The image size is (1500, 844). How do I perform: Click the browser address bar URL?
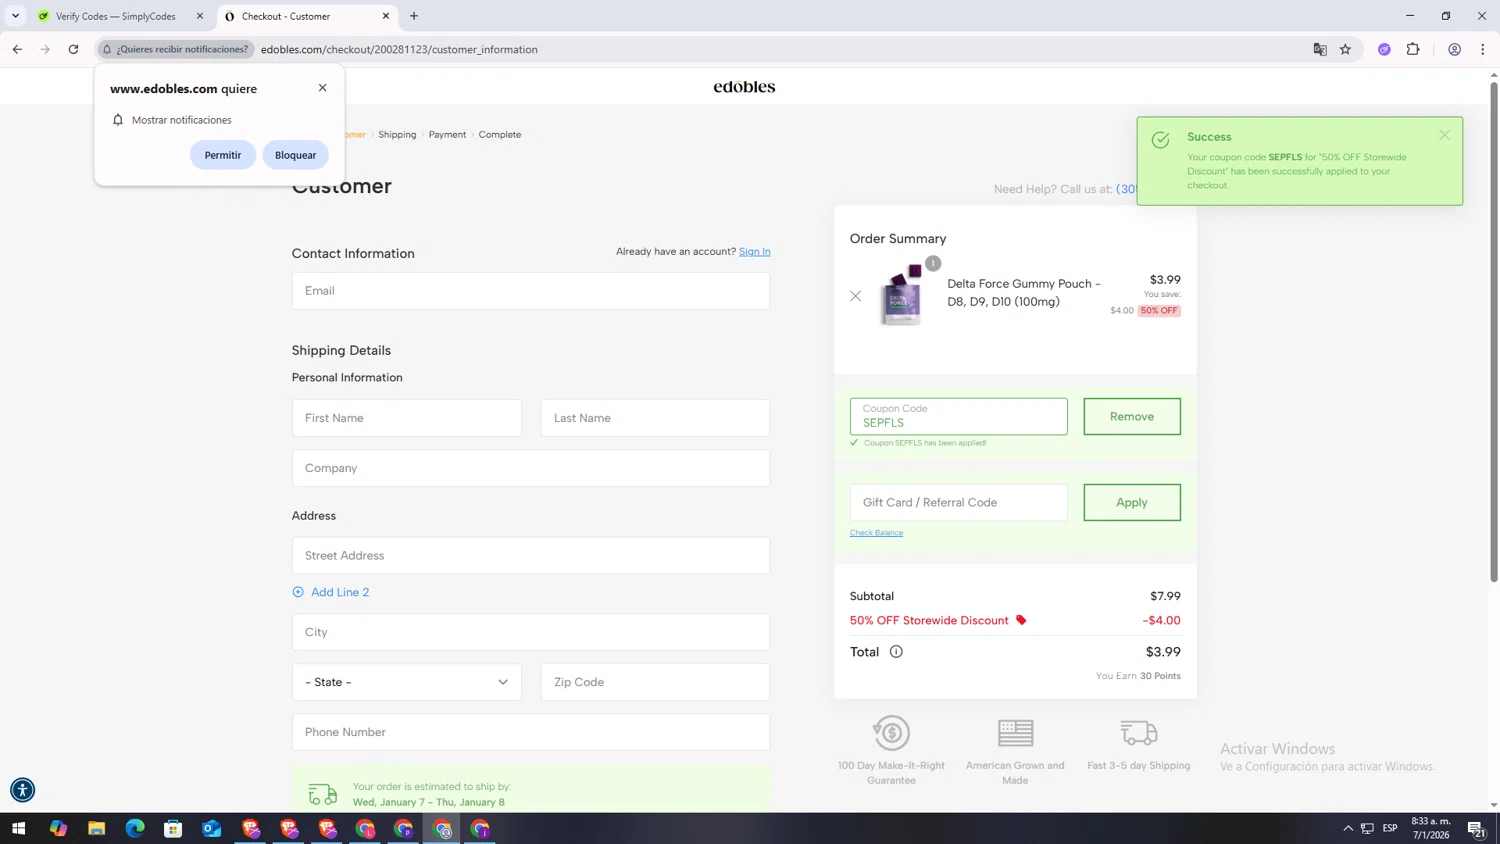pyautogui.click(x=399, y=49)
